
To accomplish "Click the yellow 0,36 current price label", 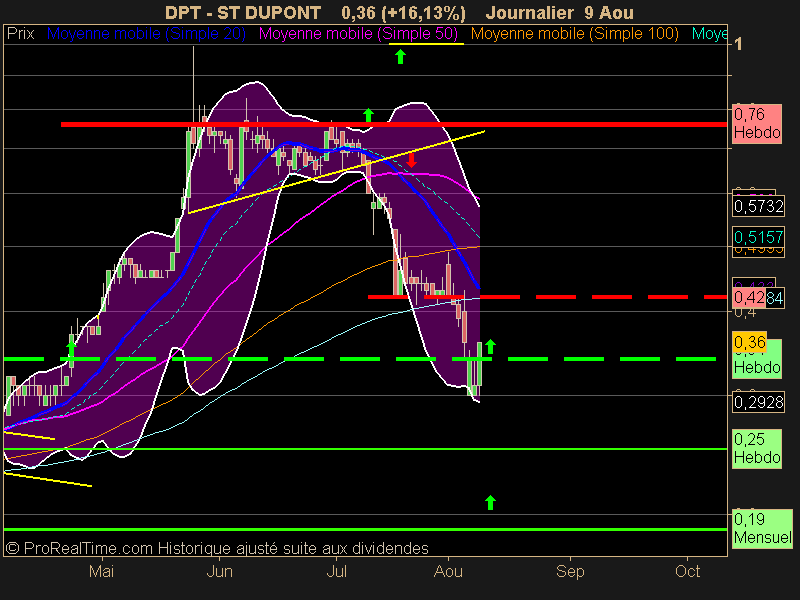I will (749, 342).
